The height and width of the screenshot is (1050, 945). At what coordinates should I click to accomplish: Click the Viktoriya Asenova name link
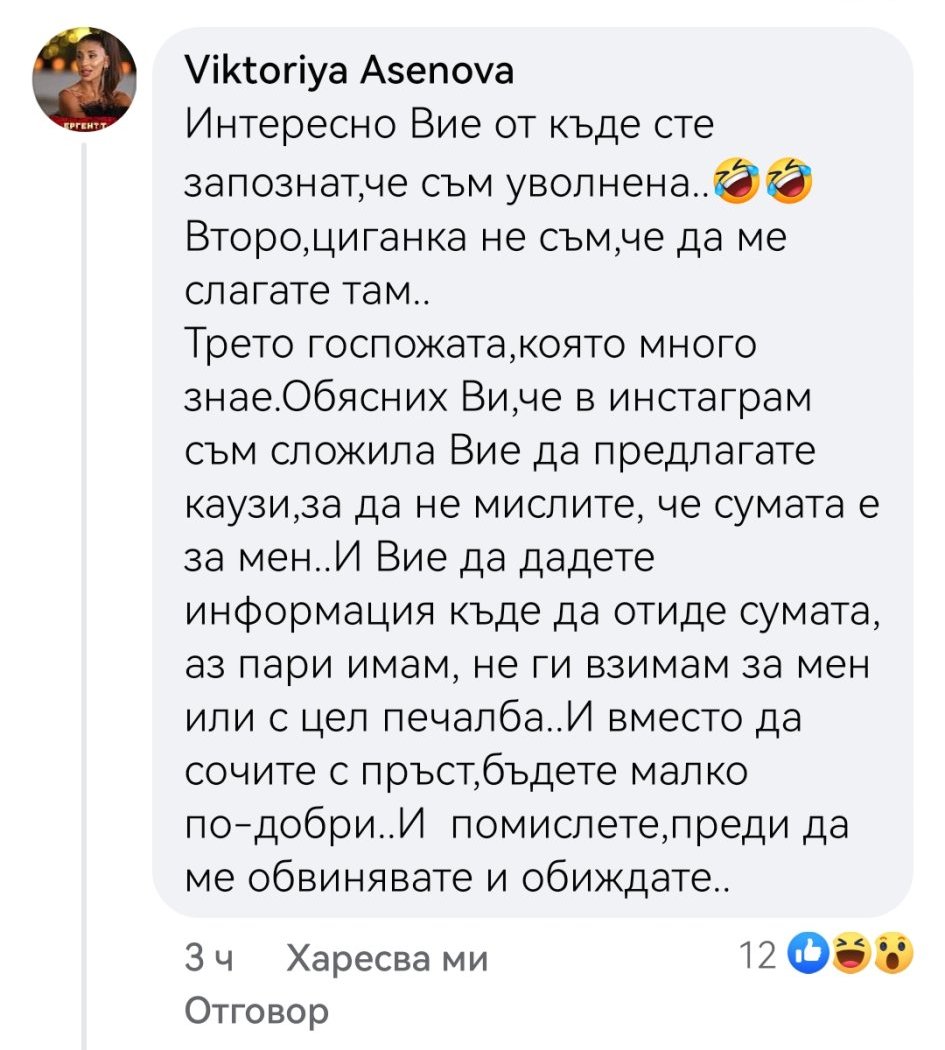click(350, 71)
